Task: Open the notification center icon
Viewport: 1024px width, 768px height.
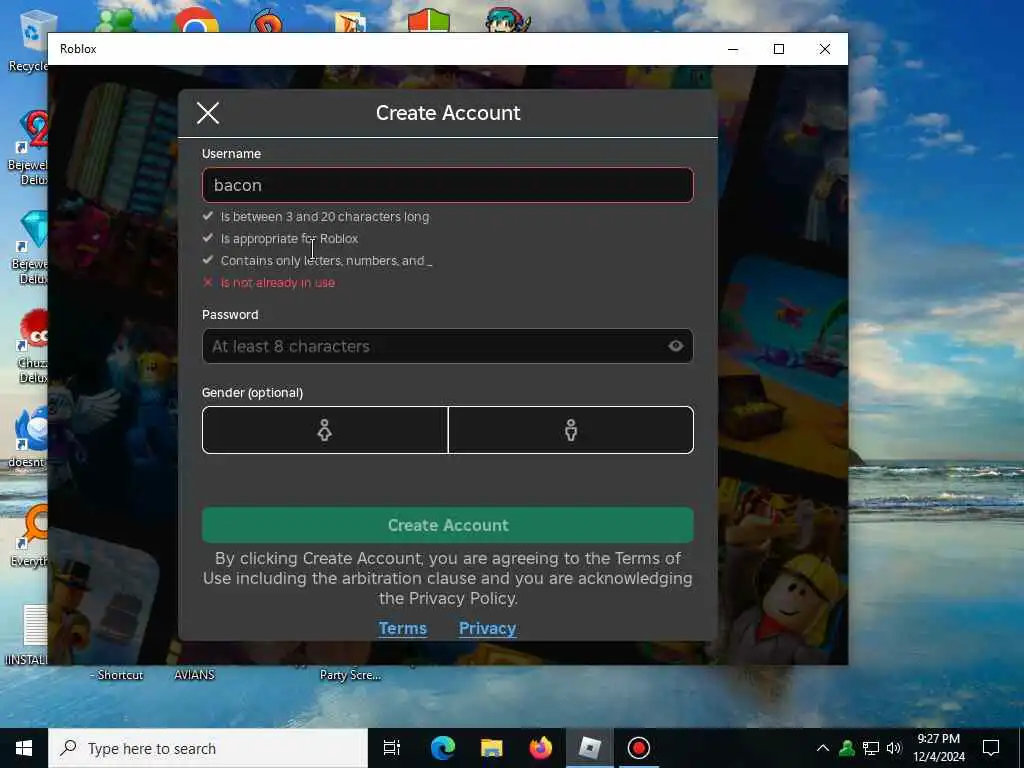Action: coord(991,748)
